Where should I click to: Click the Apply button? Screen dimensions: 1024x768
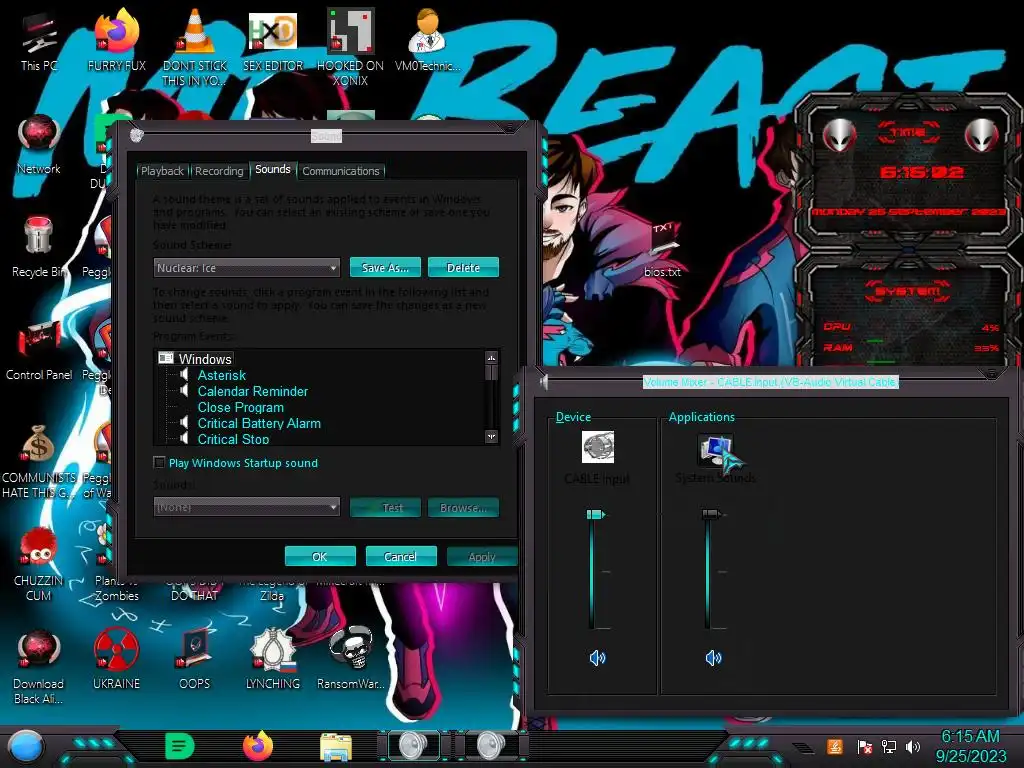click(x=482, y=556)
